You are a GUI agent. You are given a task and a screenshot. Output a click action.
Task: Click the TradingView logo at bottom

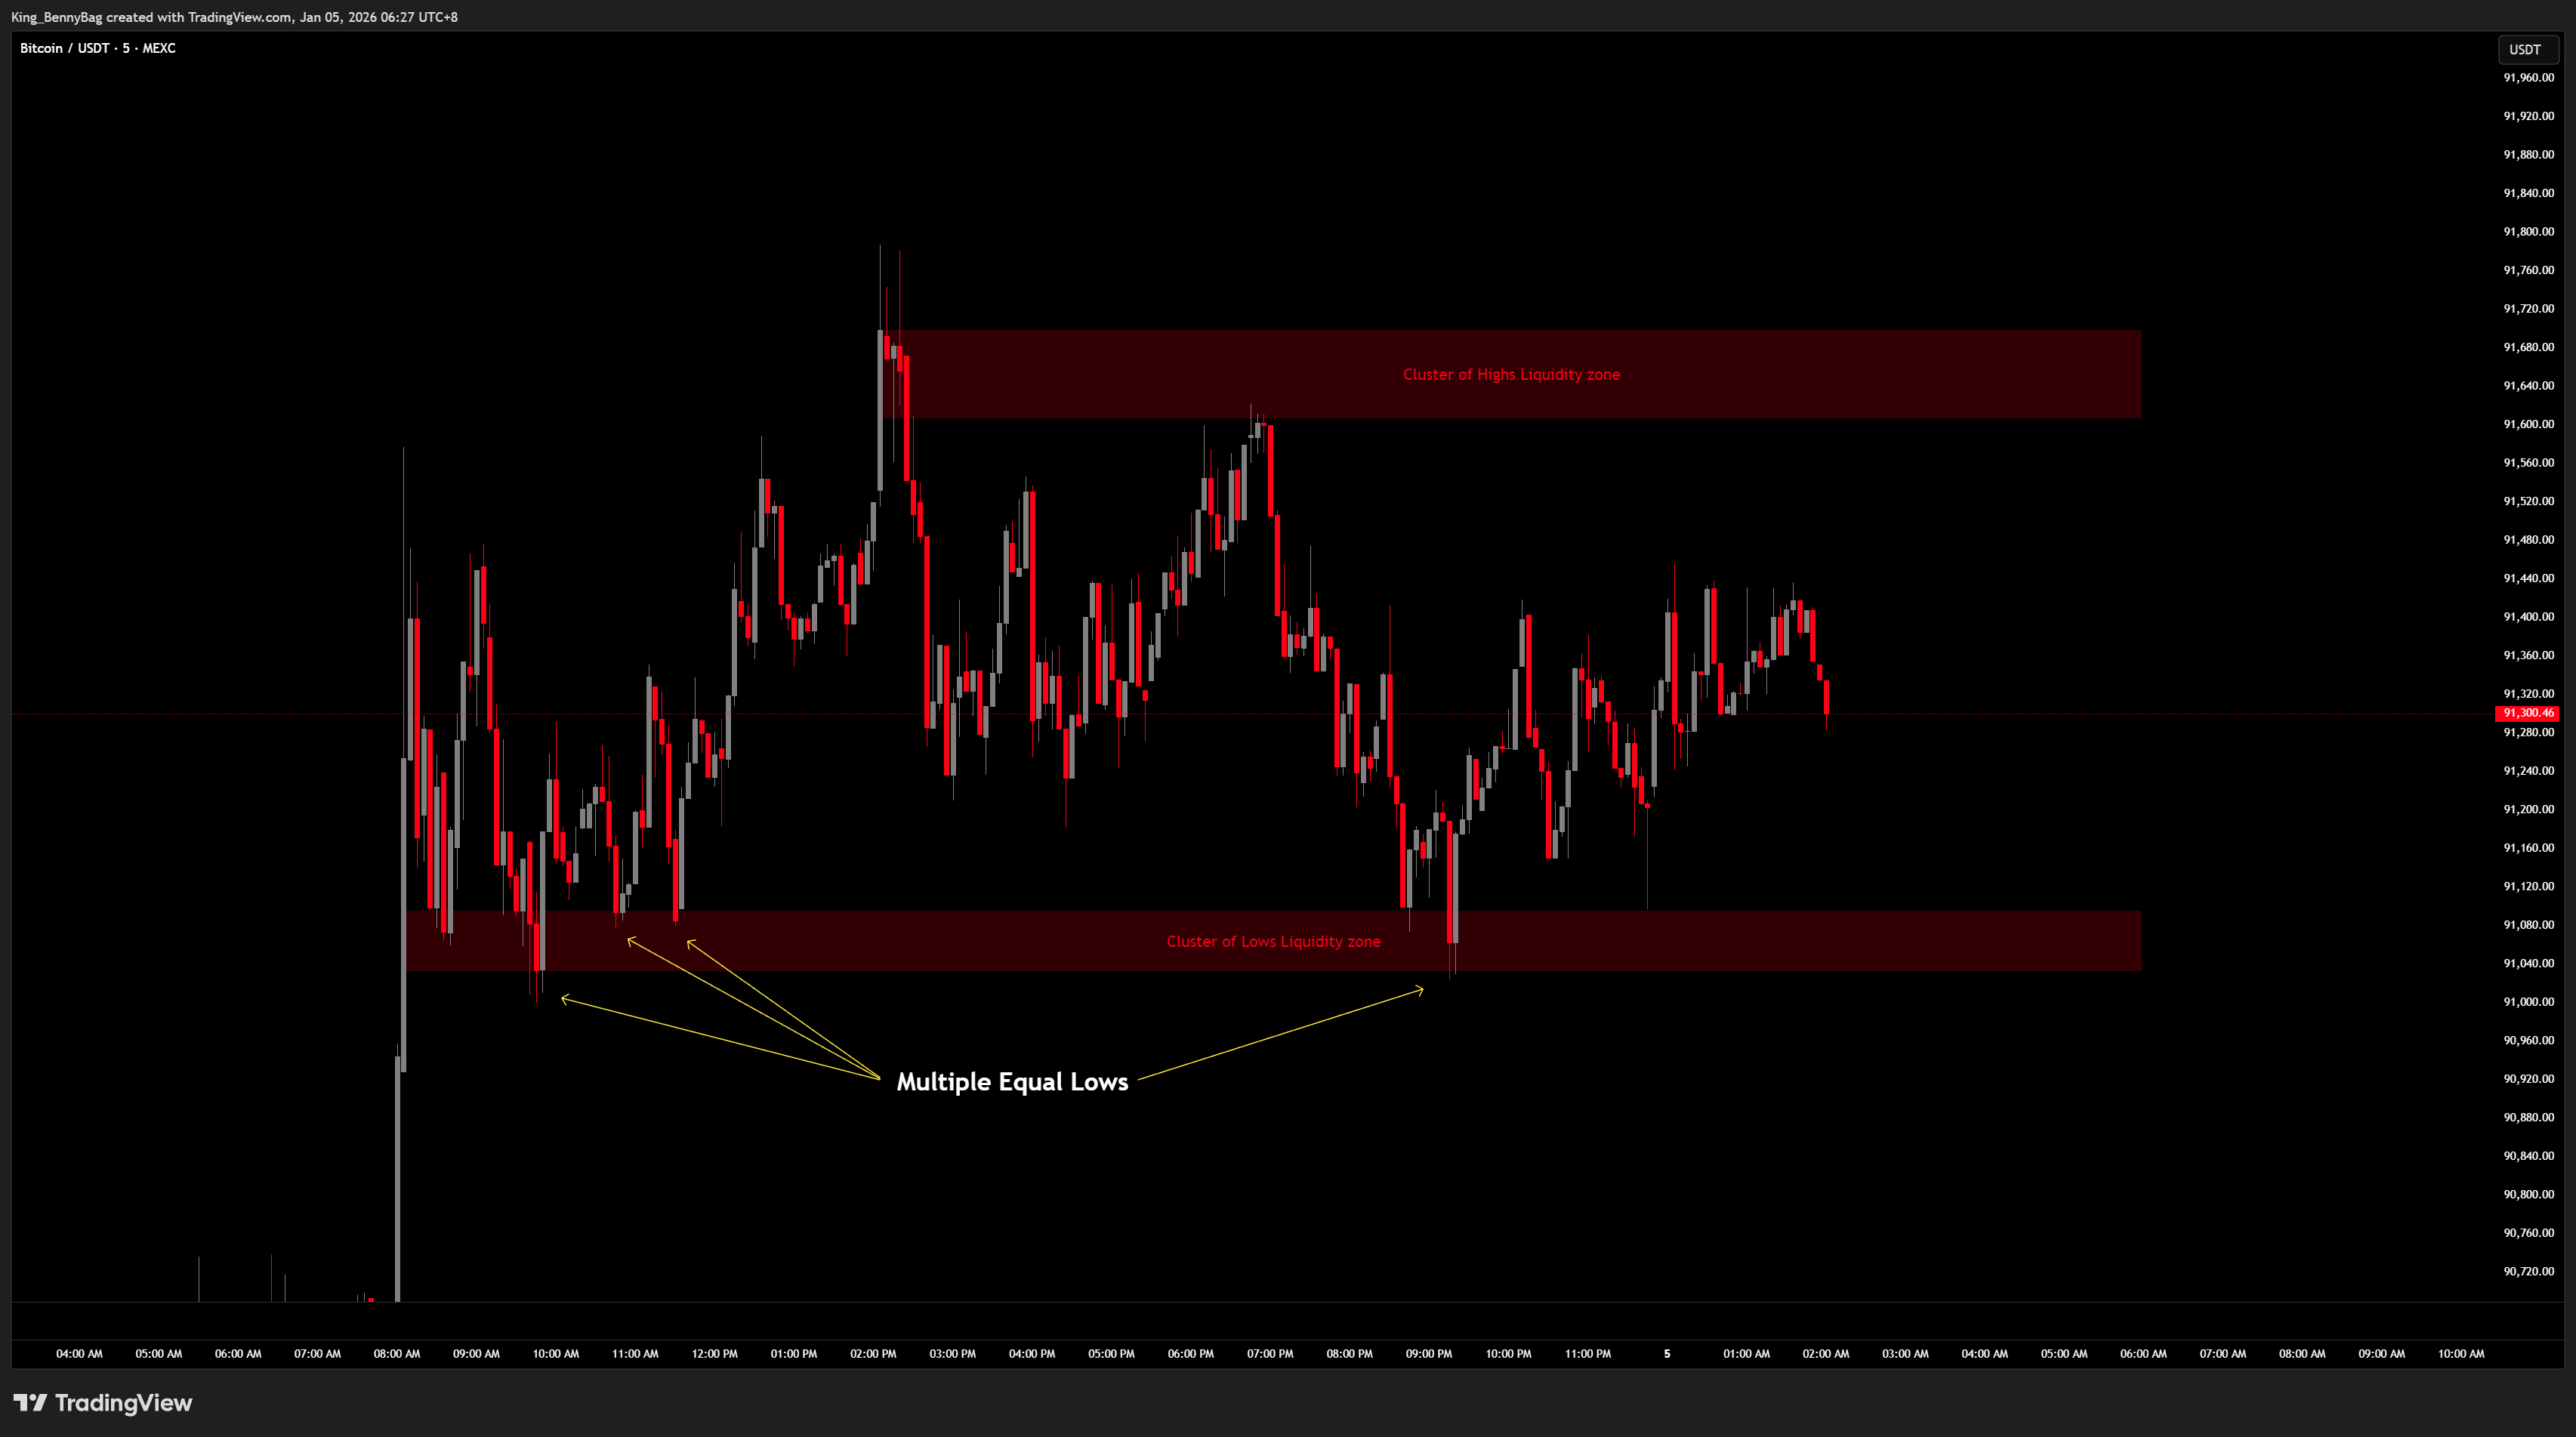pyautogui.click(x=102, y=1403)
